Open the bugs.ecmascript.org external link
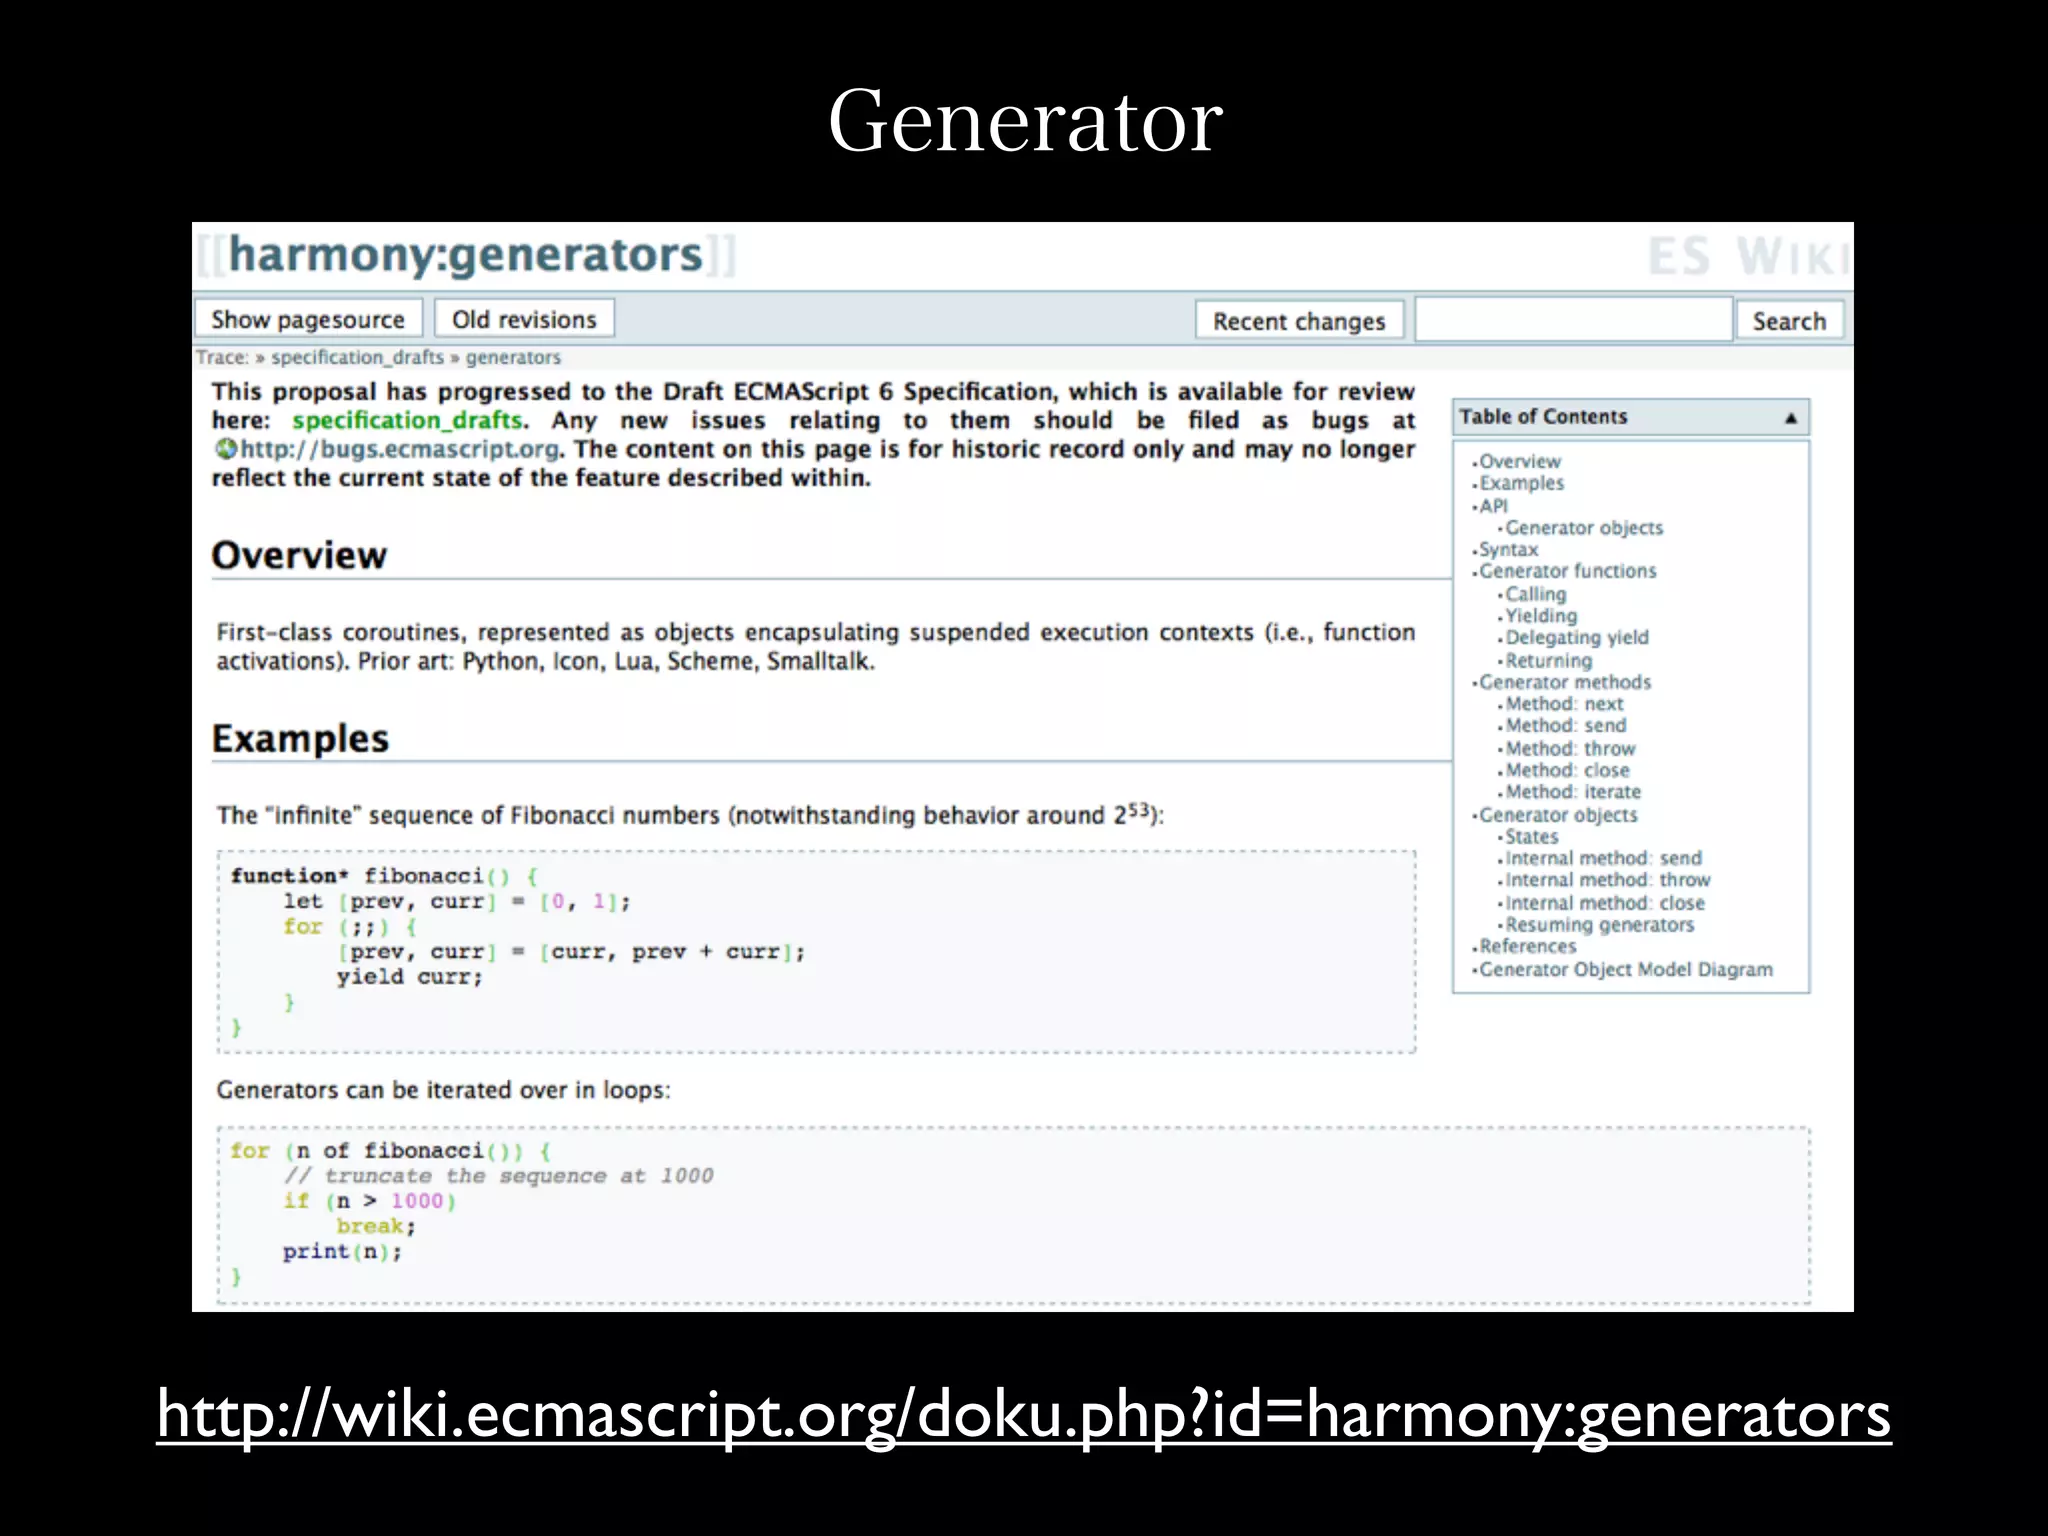This screenshot has height=1536, width=2048. pyautogui.click(x=400, y=449)
